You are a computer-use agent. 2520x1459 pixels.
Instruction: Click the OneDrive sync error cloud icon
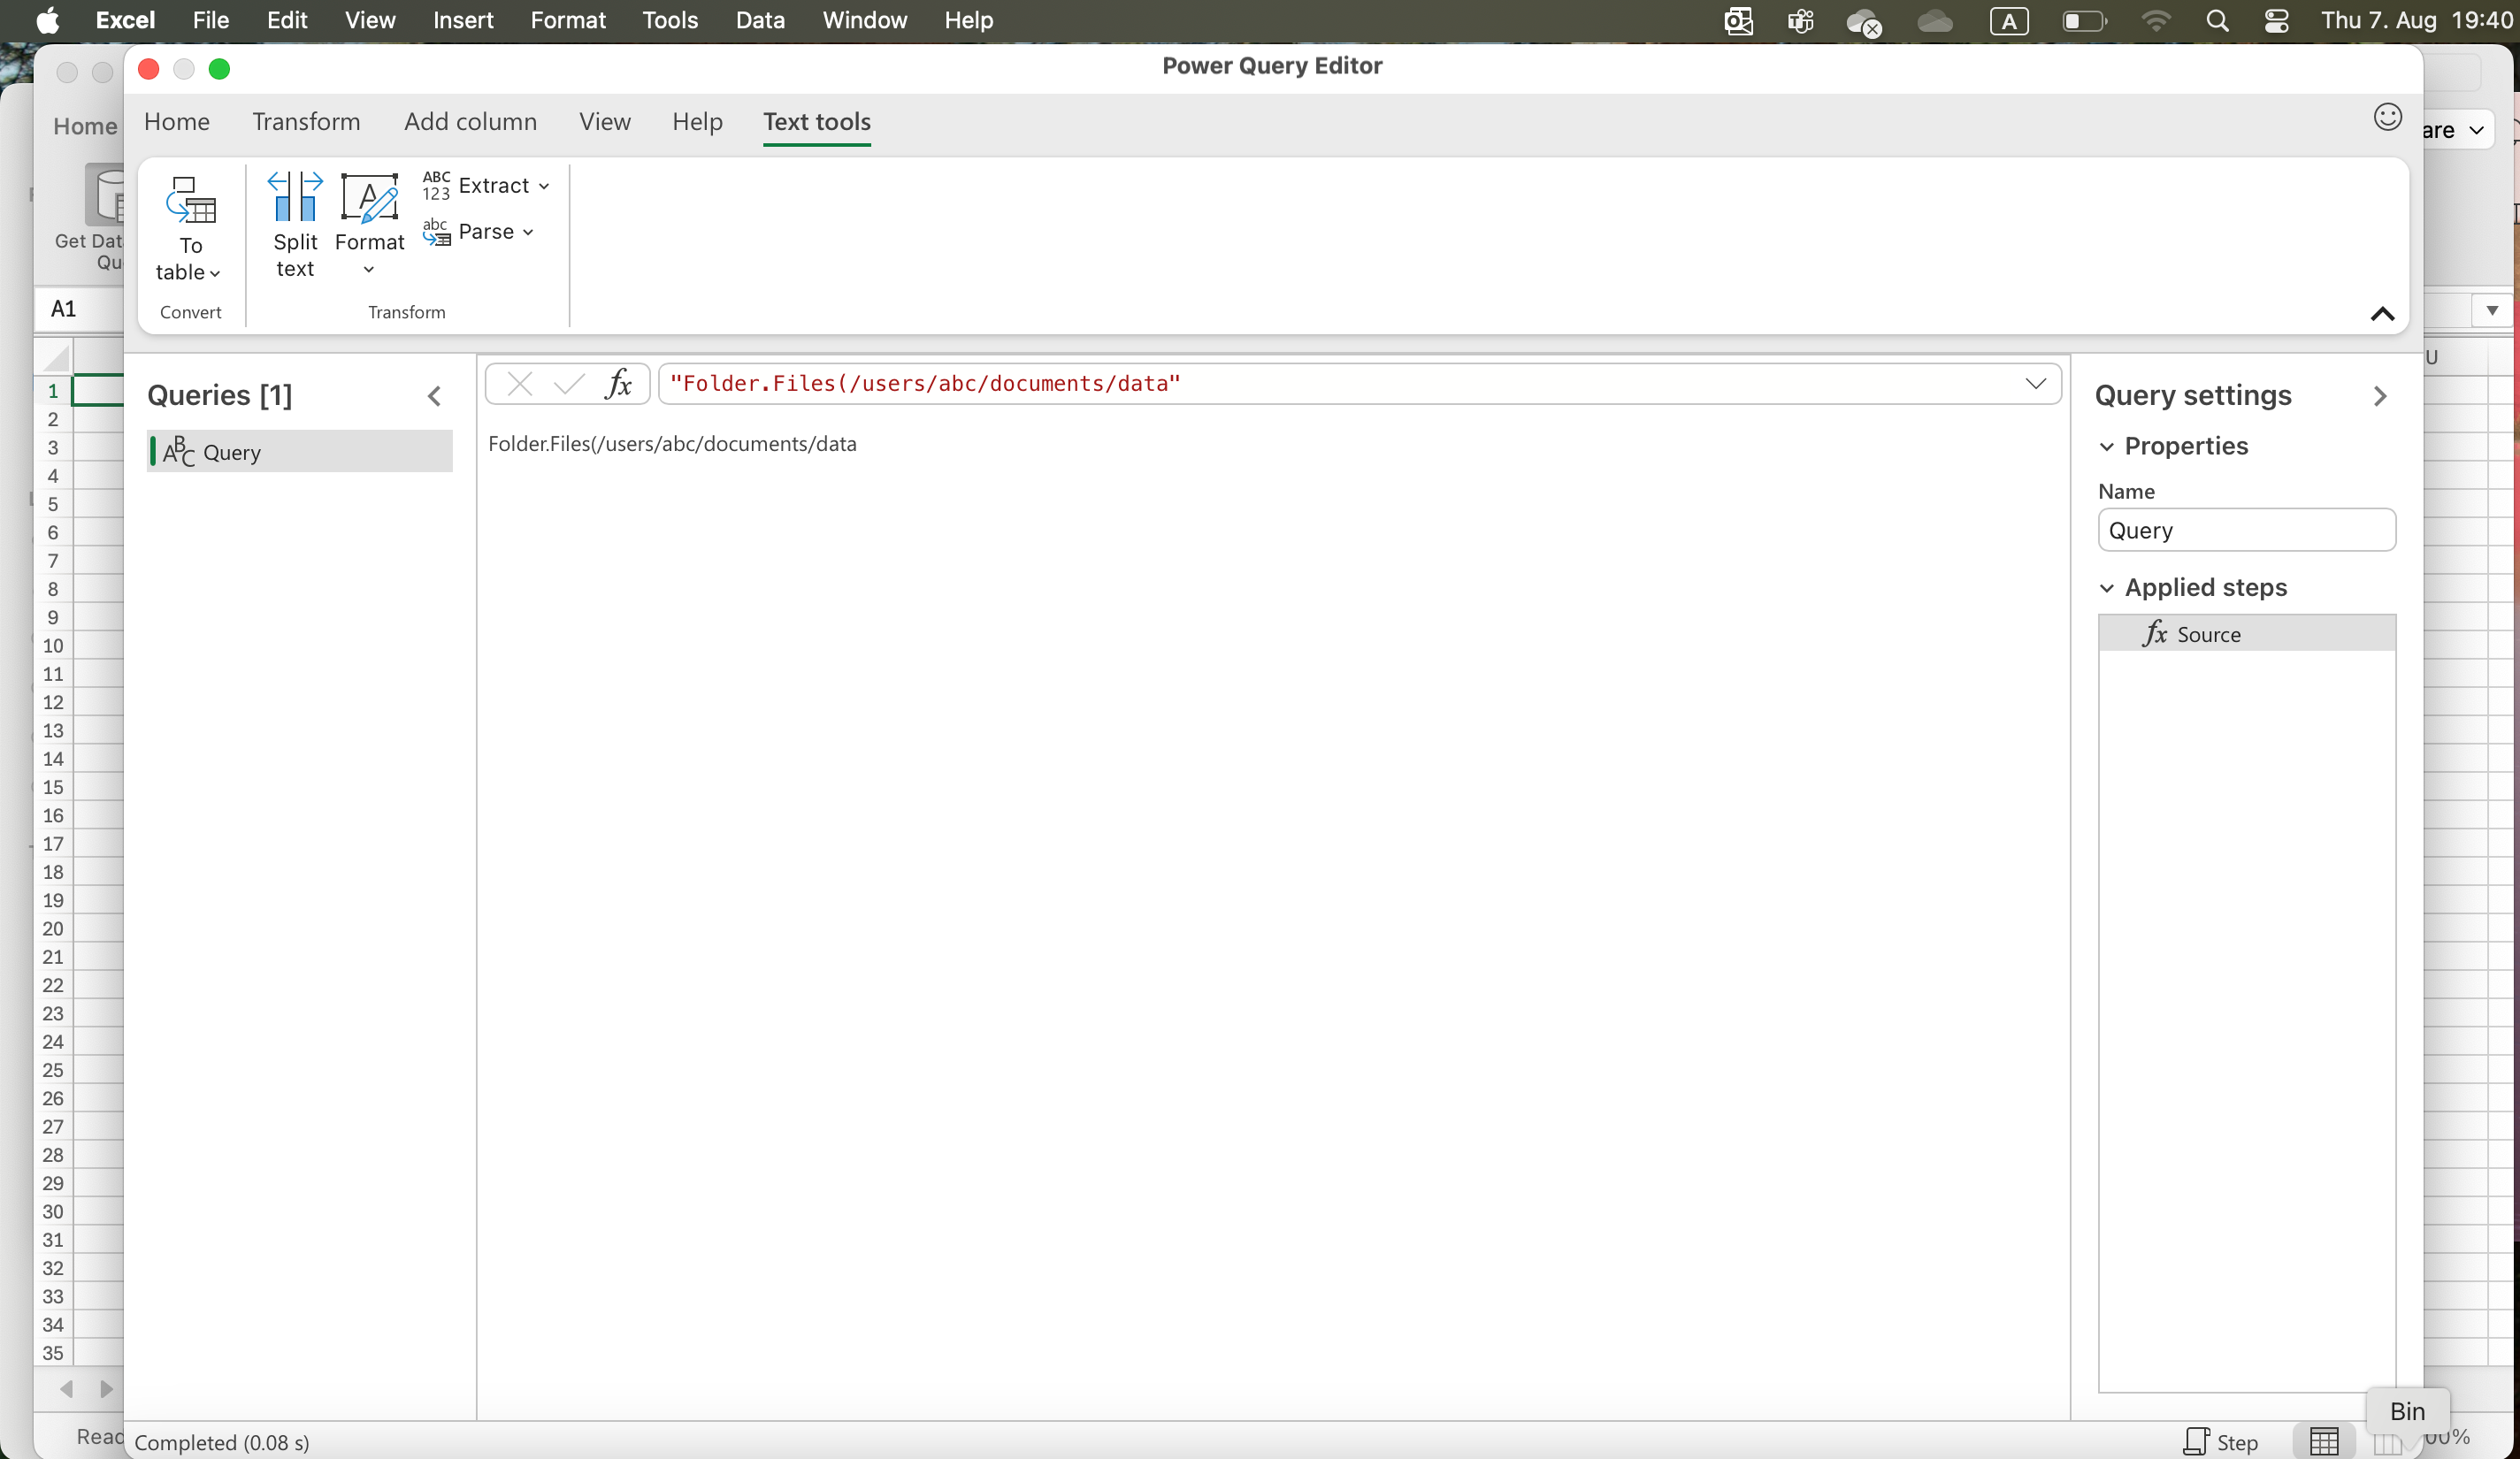click(1864, 21)
